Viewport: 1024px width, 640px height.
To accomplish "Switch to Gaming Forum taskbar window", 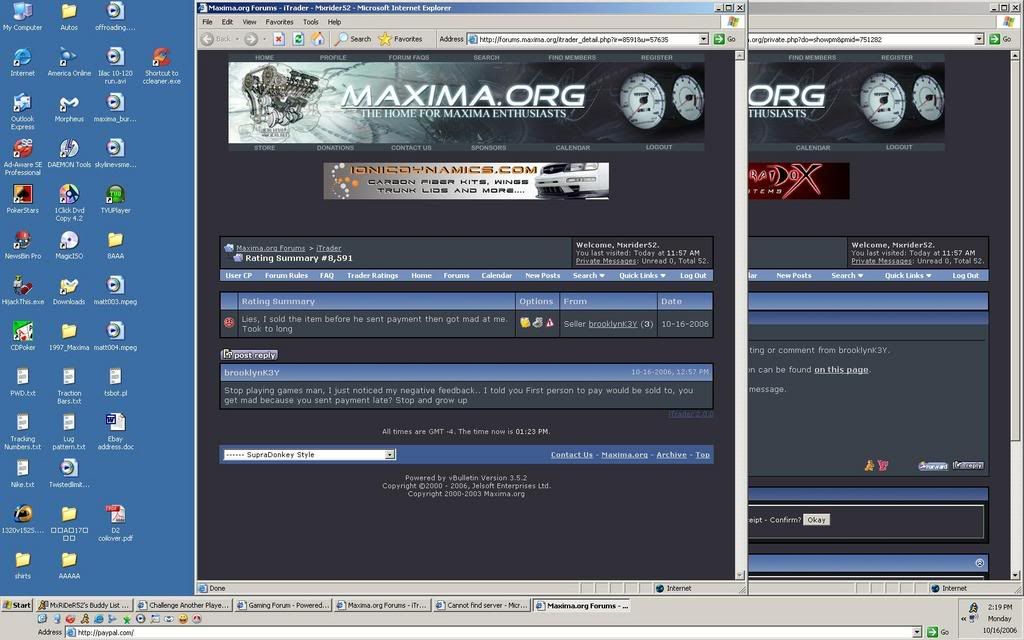I will 283,605.
